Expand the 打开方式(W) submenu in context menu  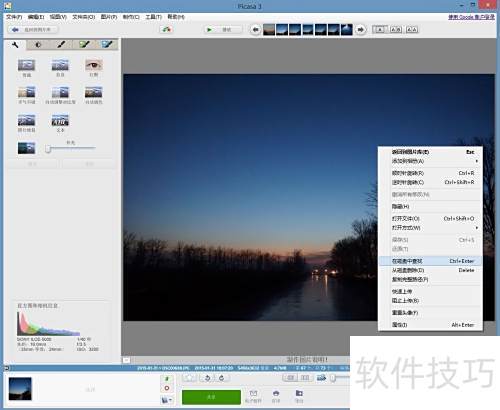point(477,228)
